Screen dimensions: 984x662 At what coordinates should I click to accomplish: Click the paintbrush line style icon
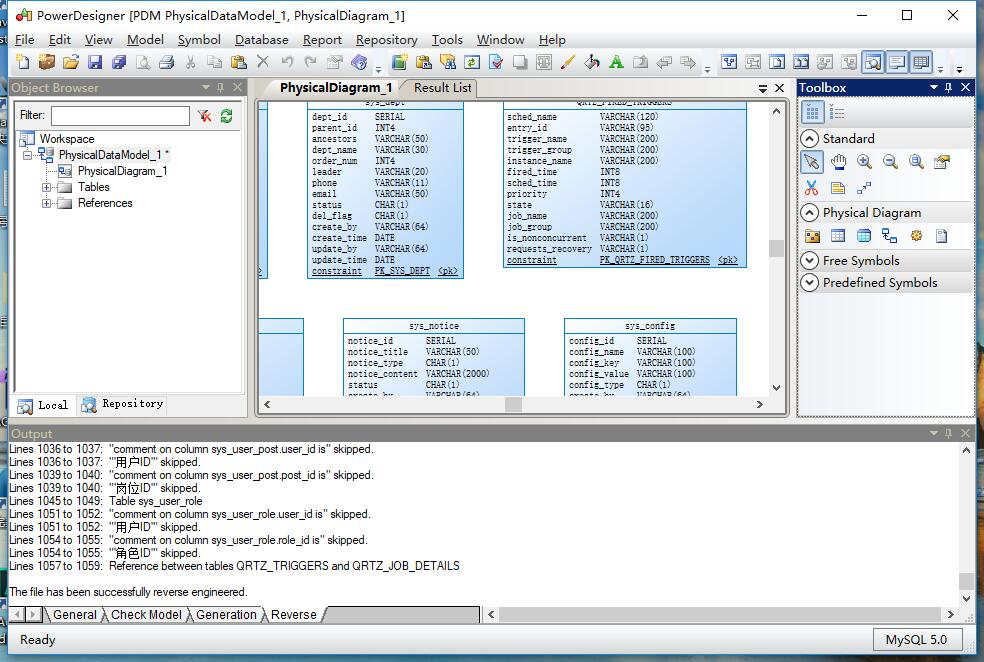[x=568, y=62]
